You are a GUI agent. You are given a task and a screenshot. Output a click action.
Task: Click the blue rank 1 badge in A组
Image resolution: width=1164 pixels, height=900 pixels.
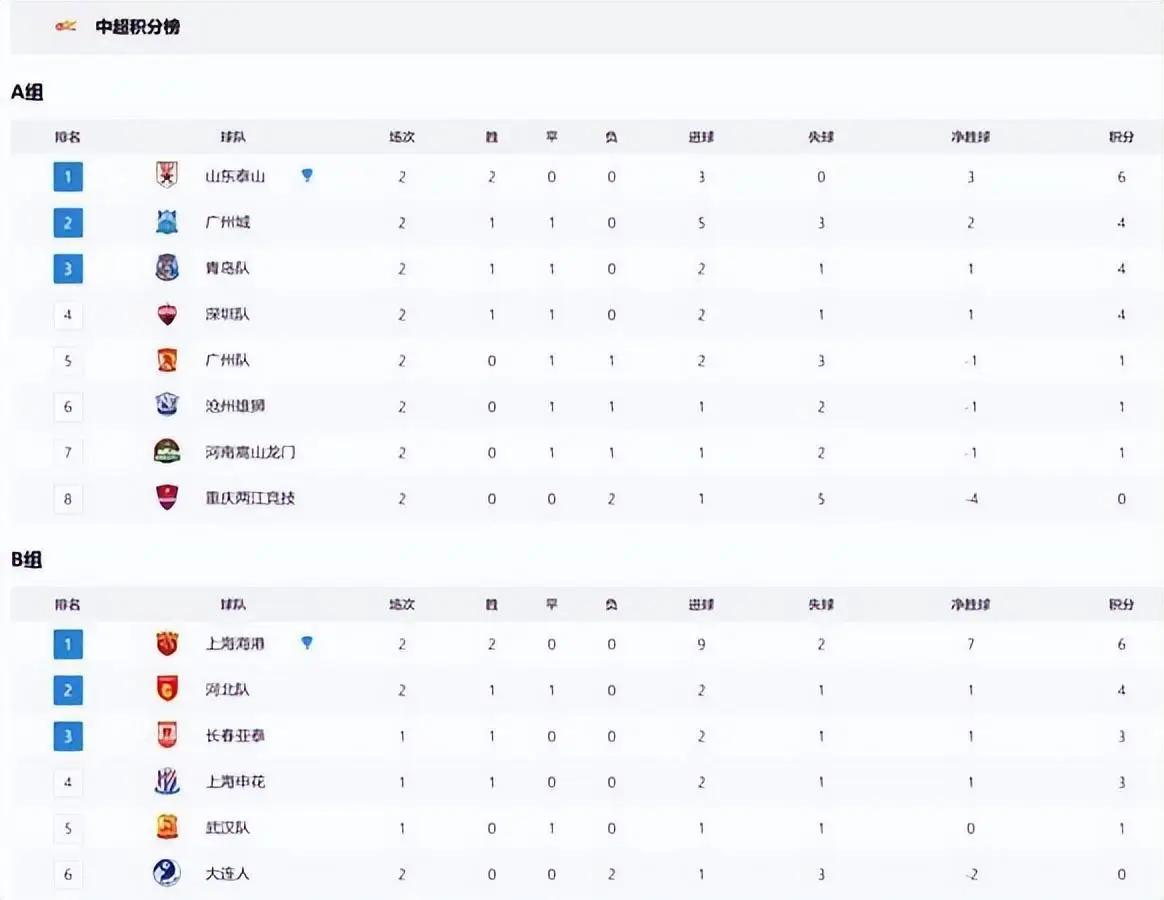click(x=68, y=177)
